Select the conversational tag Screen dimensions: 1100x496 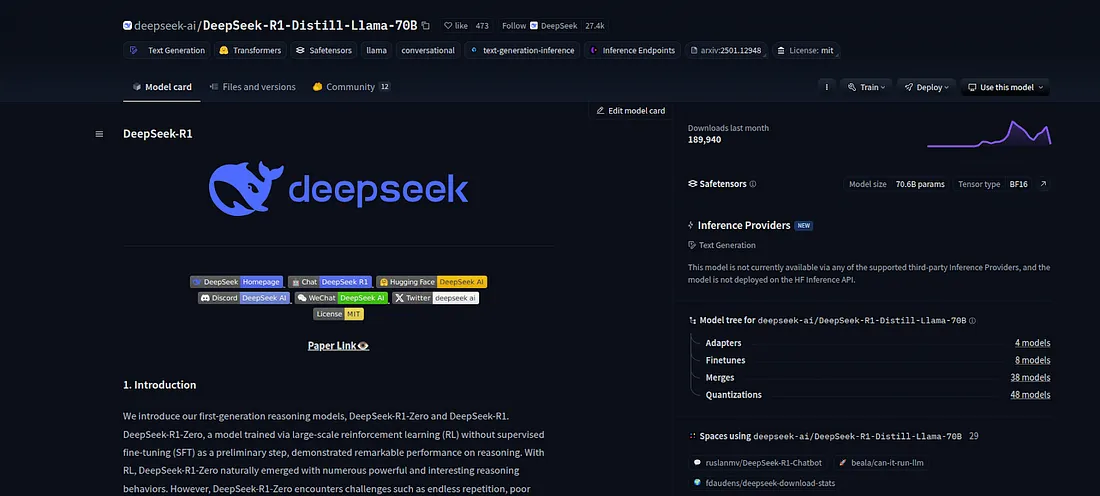pyautogui.click(x=428, y=51)
